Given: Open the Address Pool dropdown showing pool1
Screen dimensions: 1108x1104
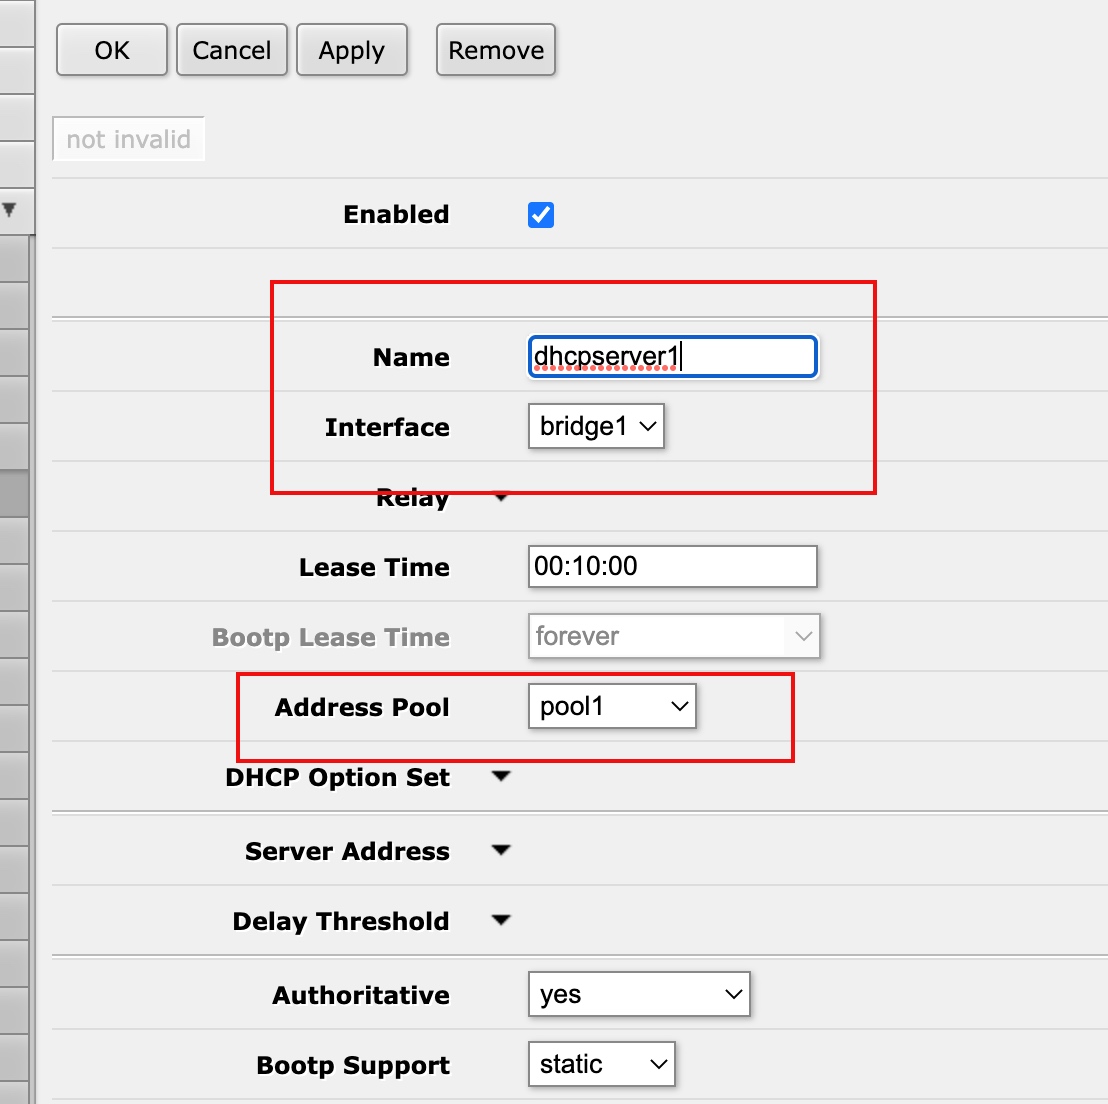Looking at the screenshot, I should (x=611, y=707).
